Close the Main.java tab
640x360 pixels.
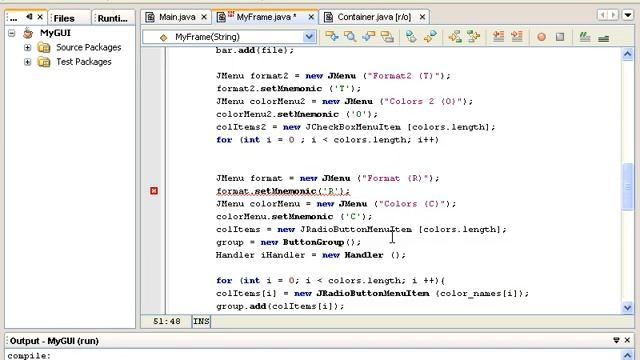(204, 17)
